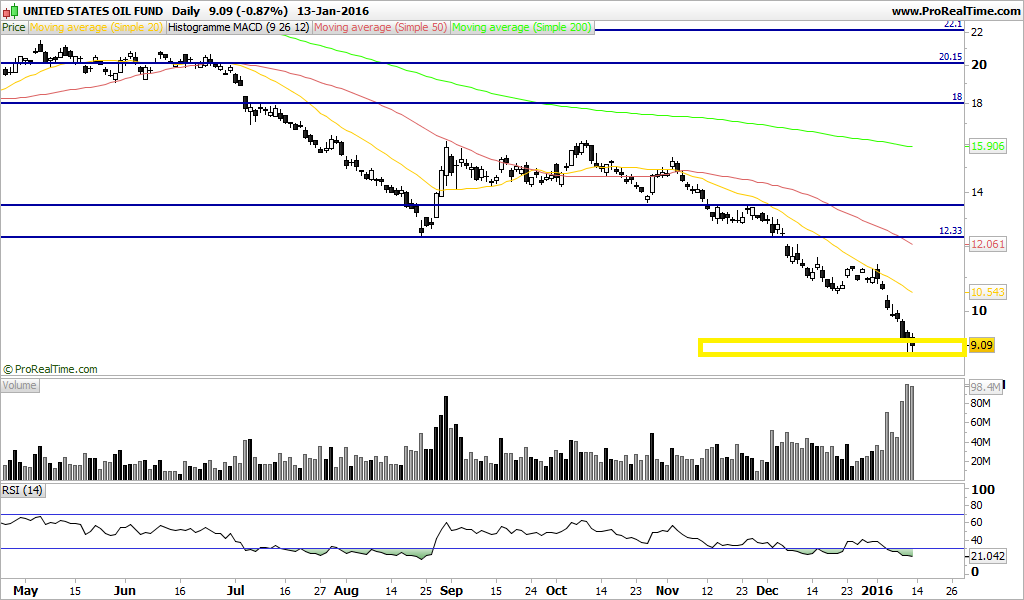This screenshot has height=600, width=1024.
Task: Click the 10 price axis label
Action: tap(979, 311)
